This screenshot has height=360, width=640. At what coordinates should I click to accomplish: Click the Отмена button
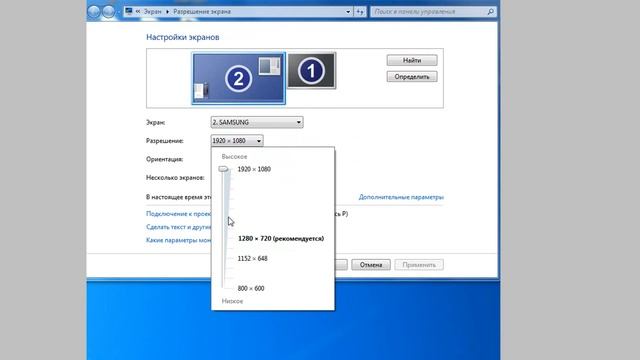(x=371, y=264)
